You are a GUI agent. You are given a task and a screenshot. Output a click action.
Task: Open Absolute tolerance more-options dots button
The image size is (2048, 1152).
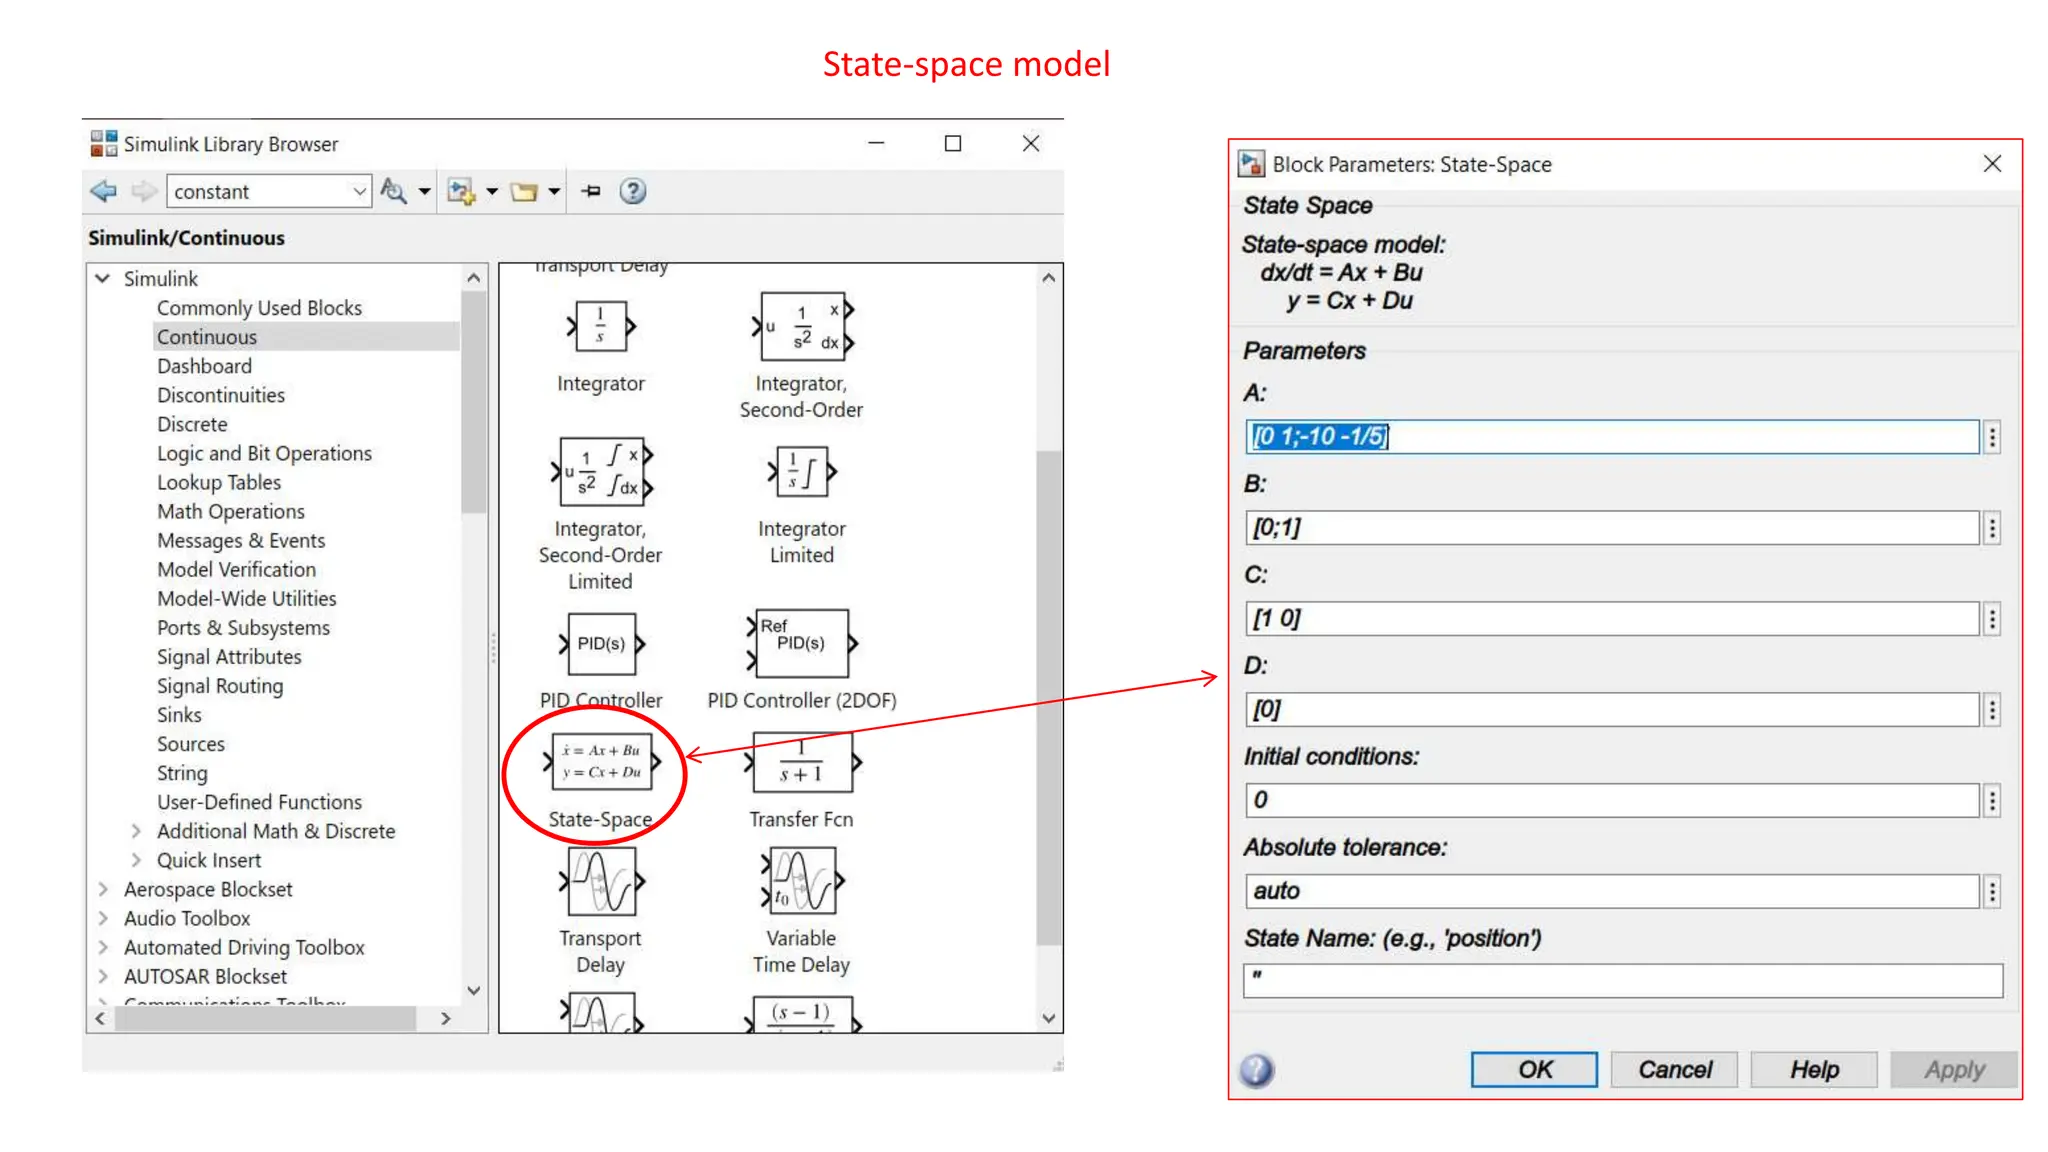(1992, 891)
